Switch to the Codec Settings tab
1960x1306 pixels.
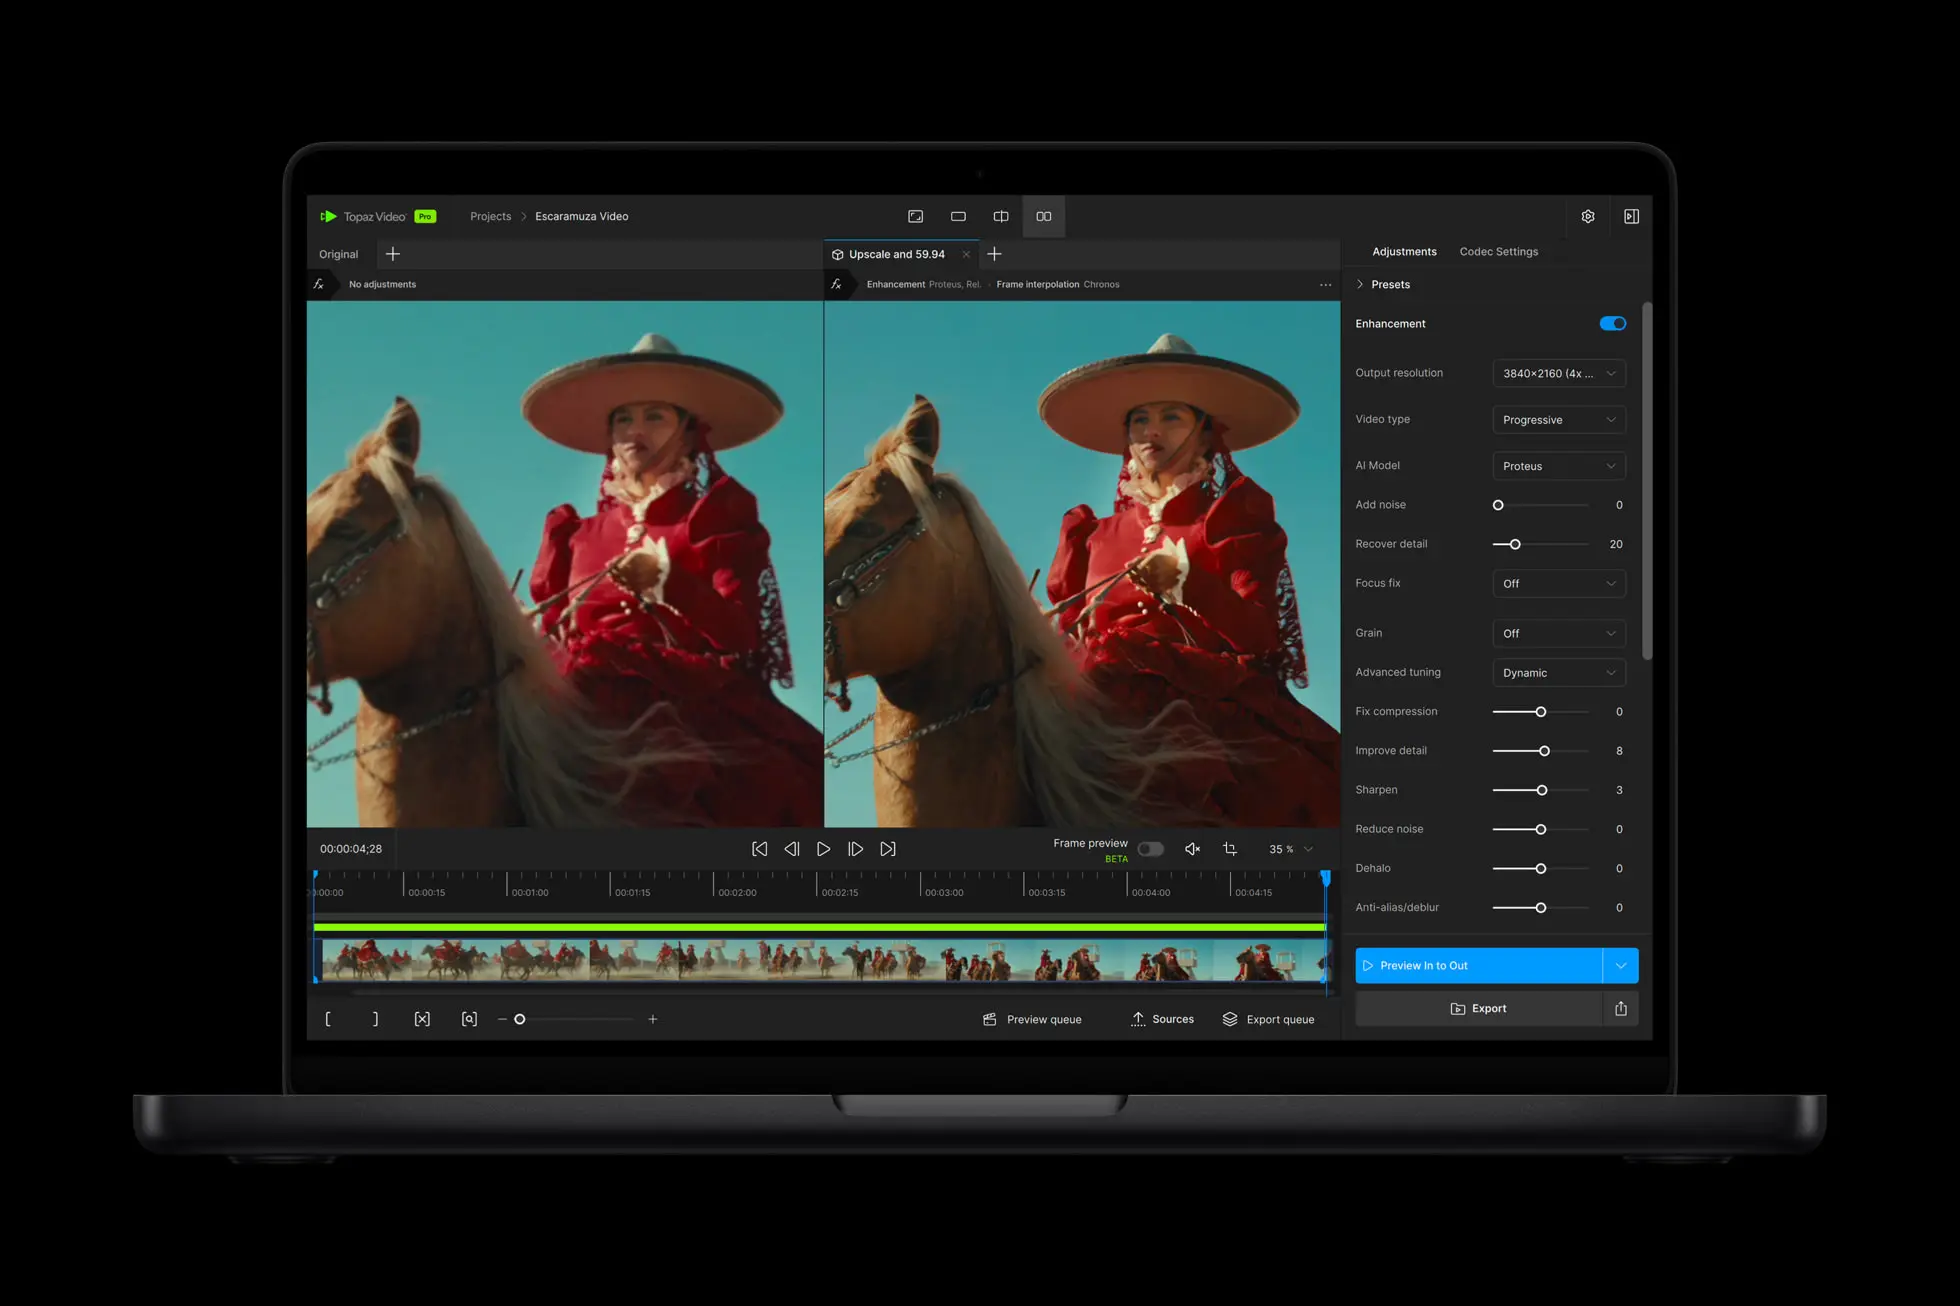1498,251
